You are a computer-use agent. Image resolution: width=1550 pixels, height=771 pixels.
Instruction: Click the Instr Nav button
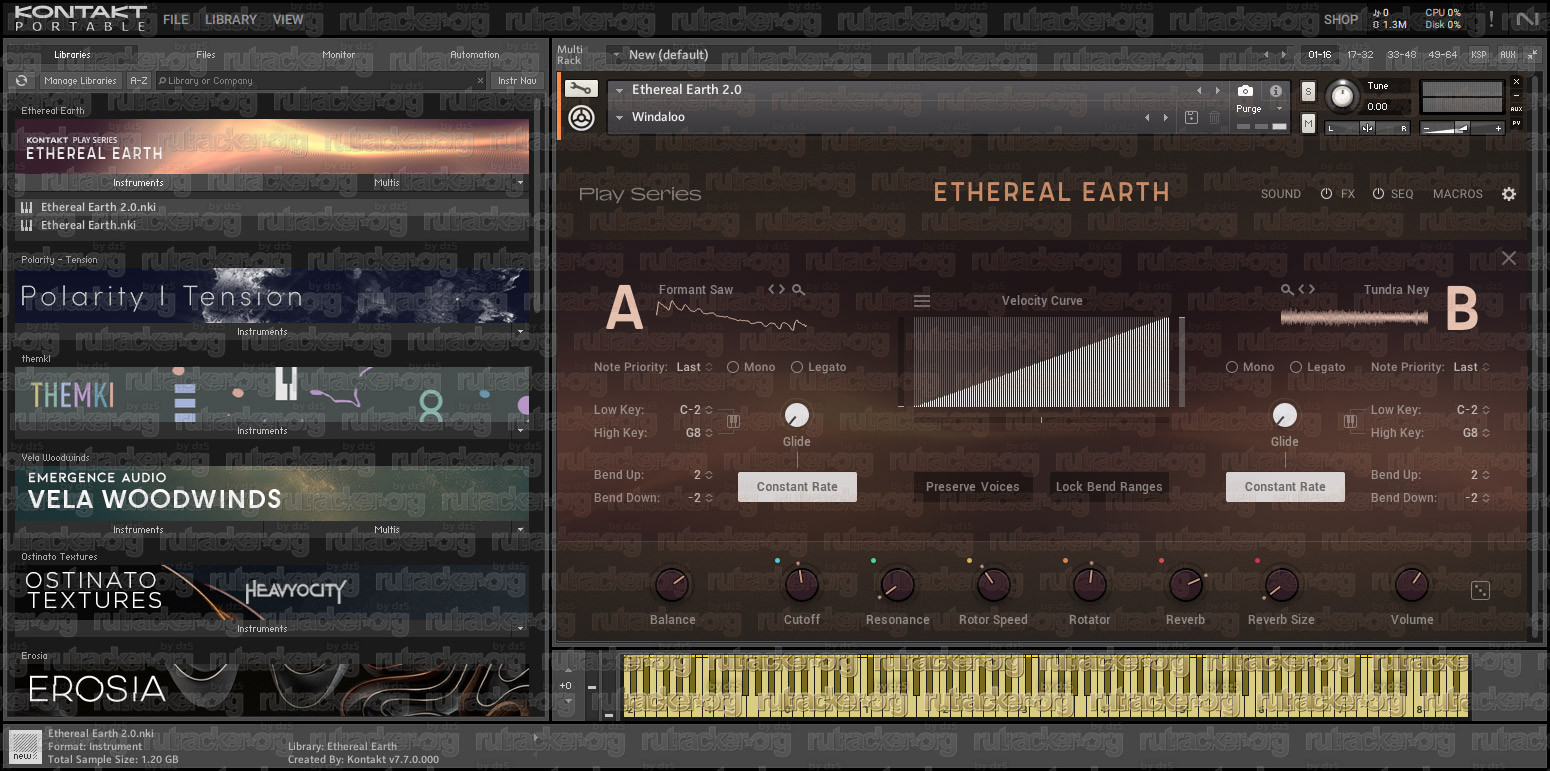point(517,81)
